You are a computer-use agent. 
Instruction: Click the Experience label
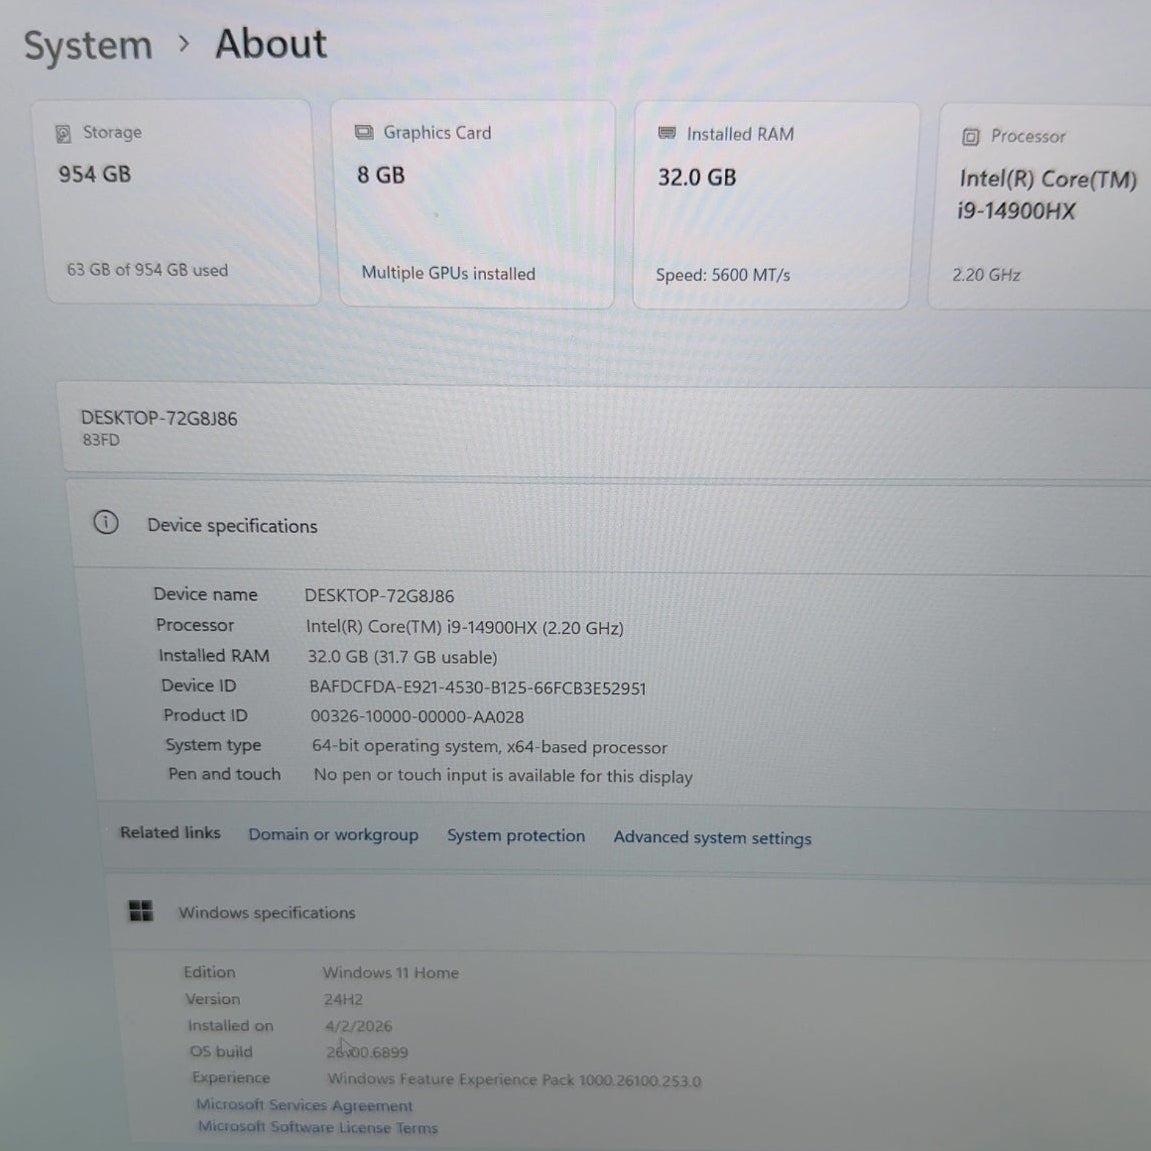coord(230,1078)
